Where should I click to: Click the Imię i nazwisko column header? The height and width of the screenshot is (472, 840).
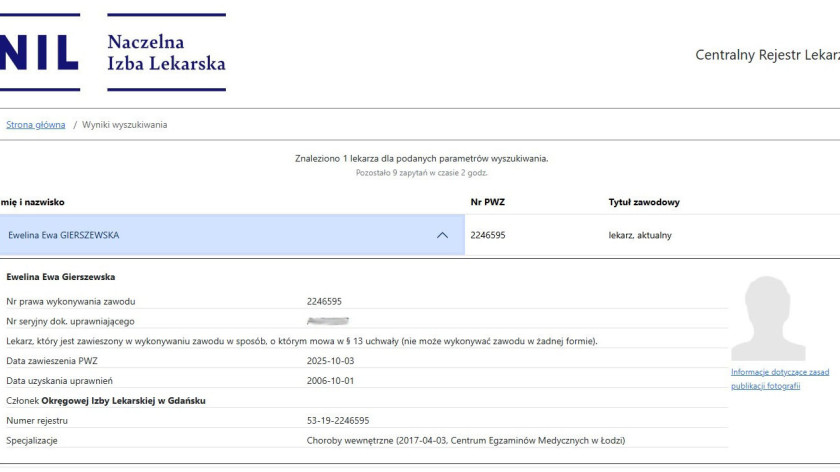click(32, 202)
